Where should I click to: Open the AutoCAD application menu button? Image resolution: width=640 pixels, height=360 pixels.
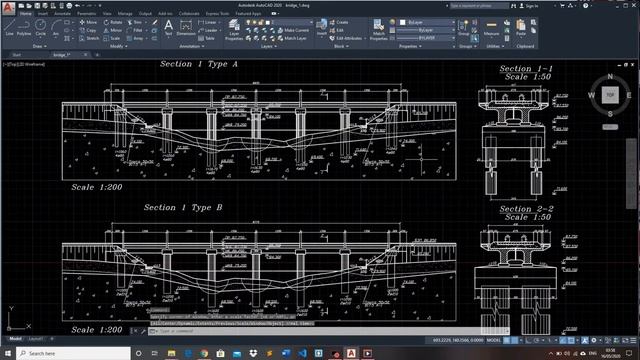point(8,8)
